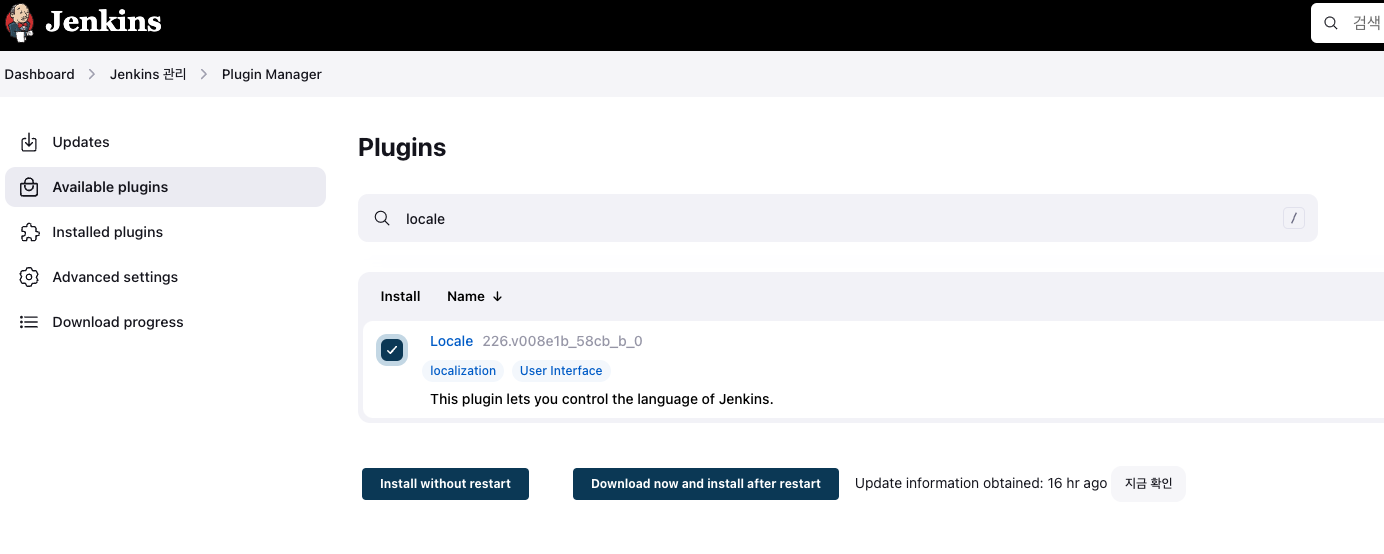Click Download now and install after restart
The width and height of the screenshot is (1384, 554).
(706, 483)
